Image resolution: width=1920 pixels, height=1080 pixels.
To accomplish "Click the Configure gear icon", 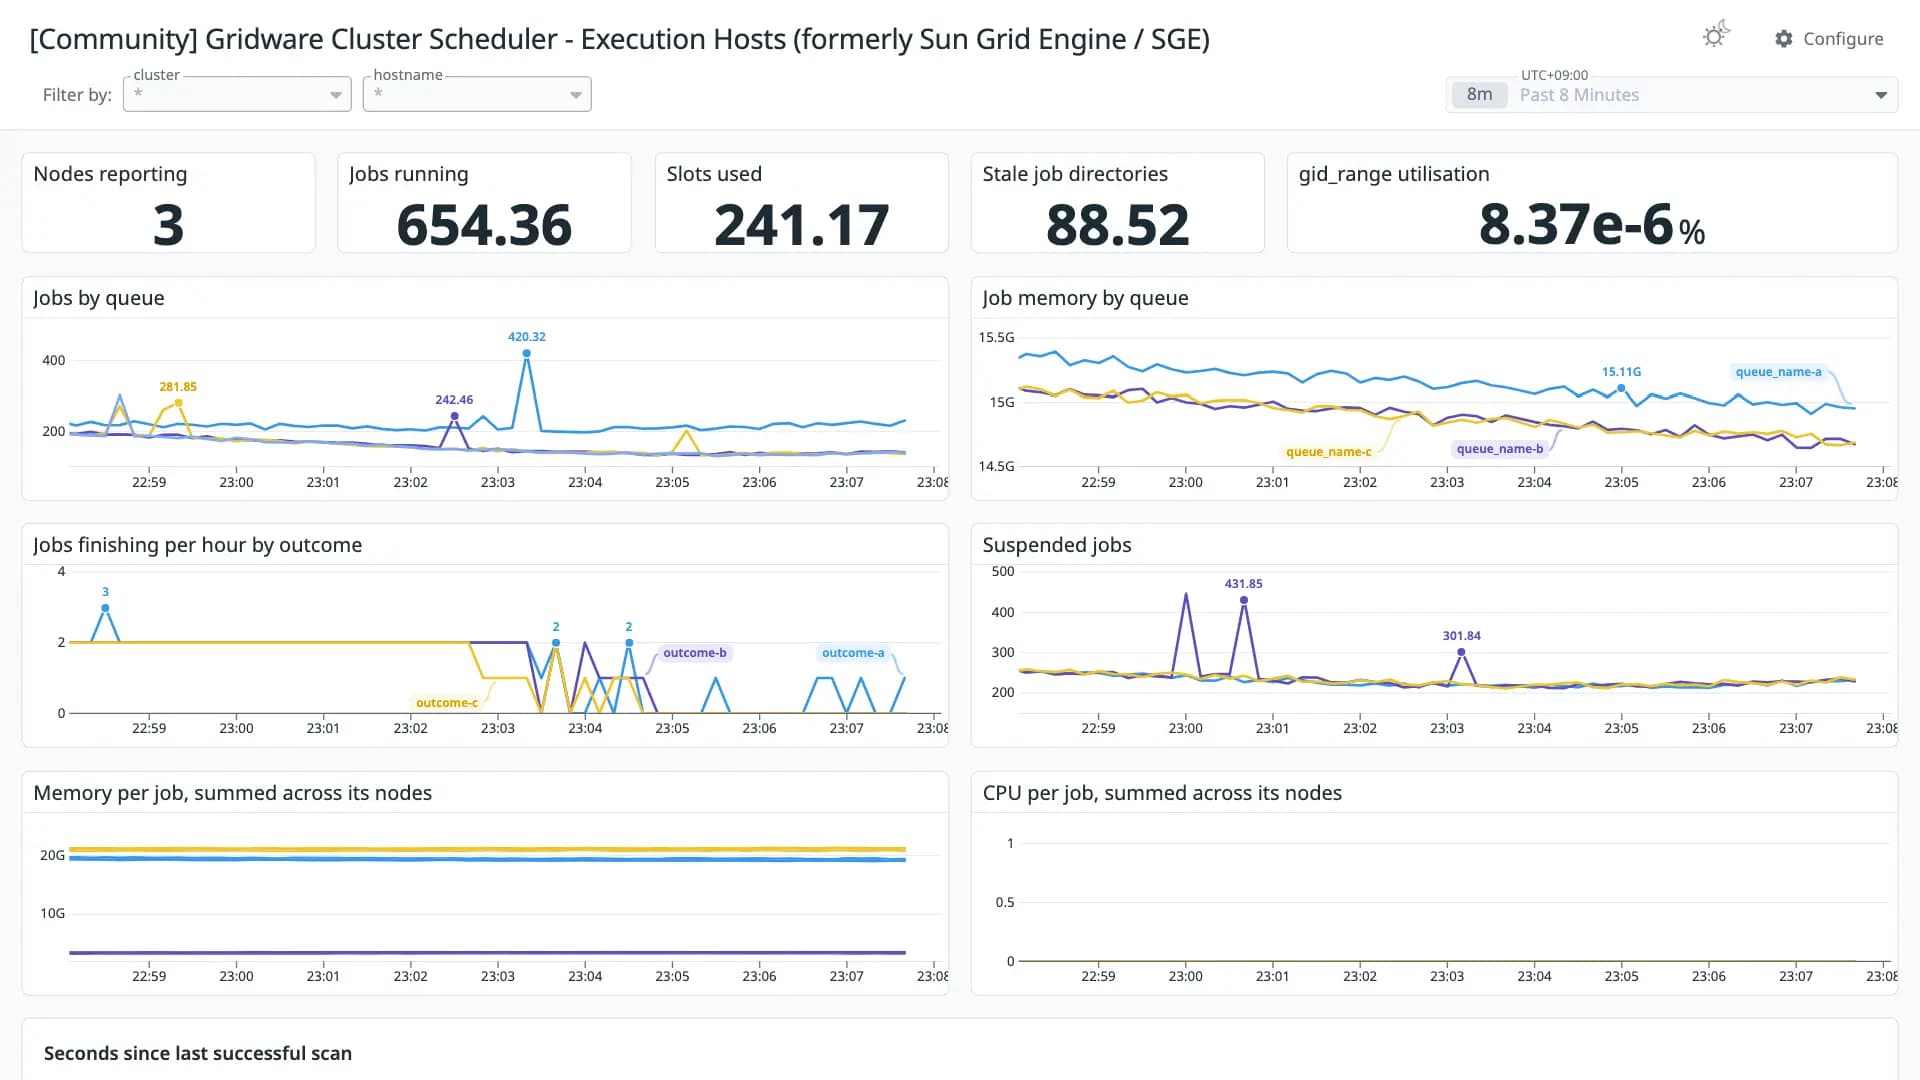I will click(1784, 39).
